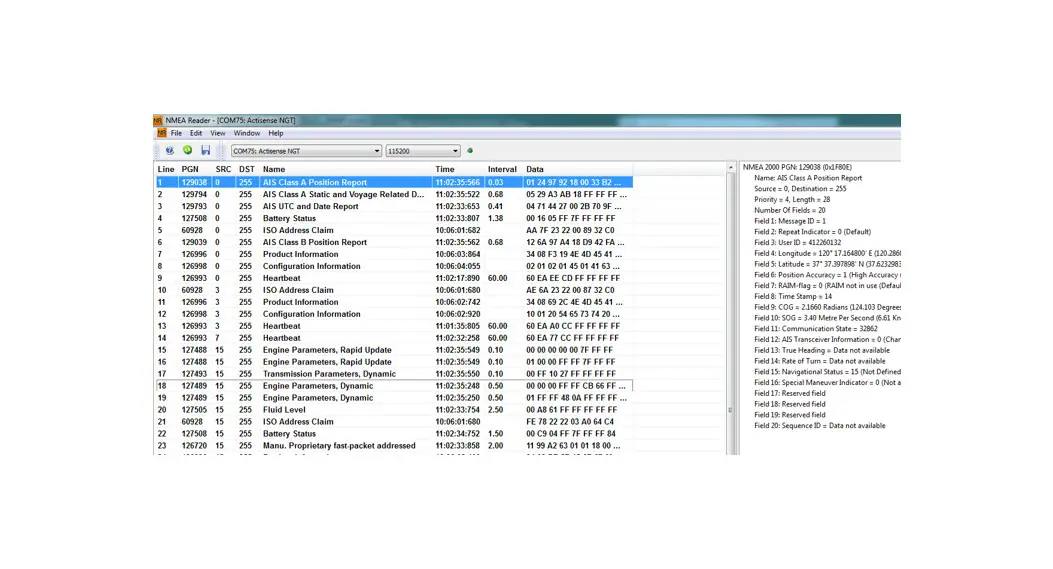Screen dimensions: 1053x569
Task: Select Configuration Information row on line 8
Action: click(394, 267)
